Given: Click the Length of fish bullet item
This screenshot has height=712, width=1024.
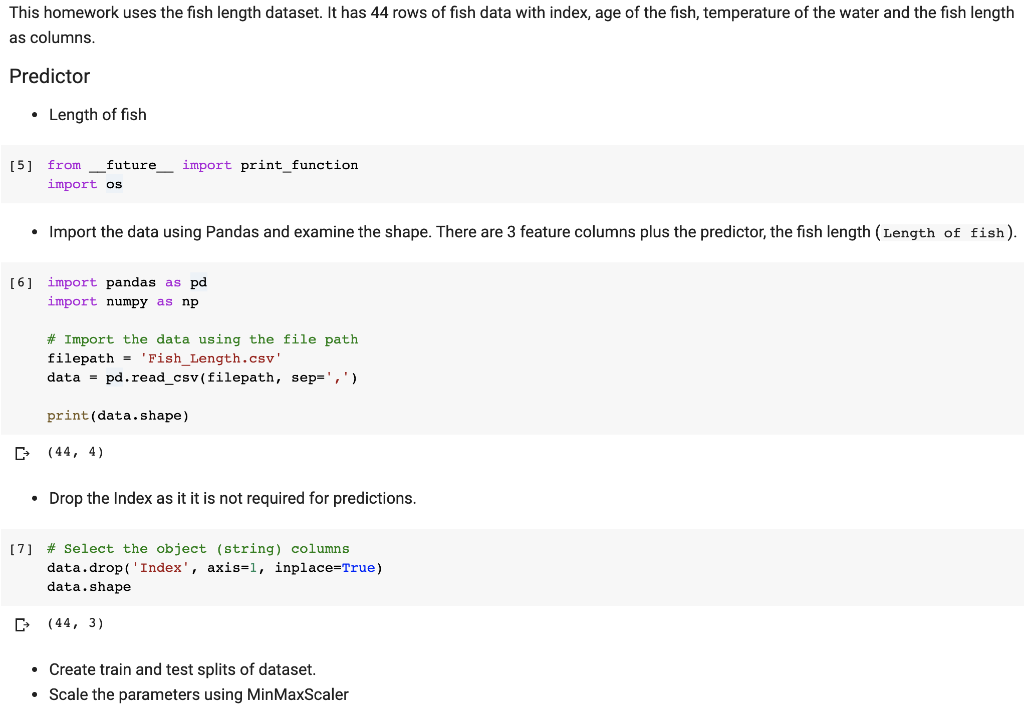Looking at the screenshot, I should (x=97, y=114).
